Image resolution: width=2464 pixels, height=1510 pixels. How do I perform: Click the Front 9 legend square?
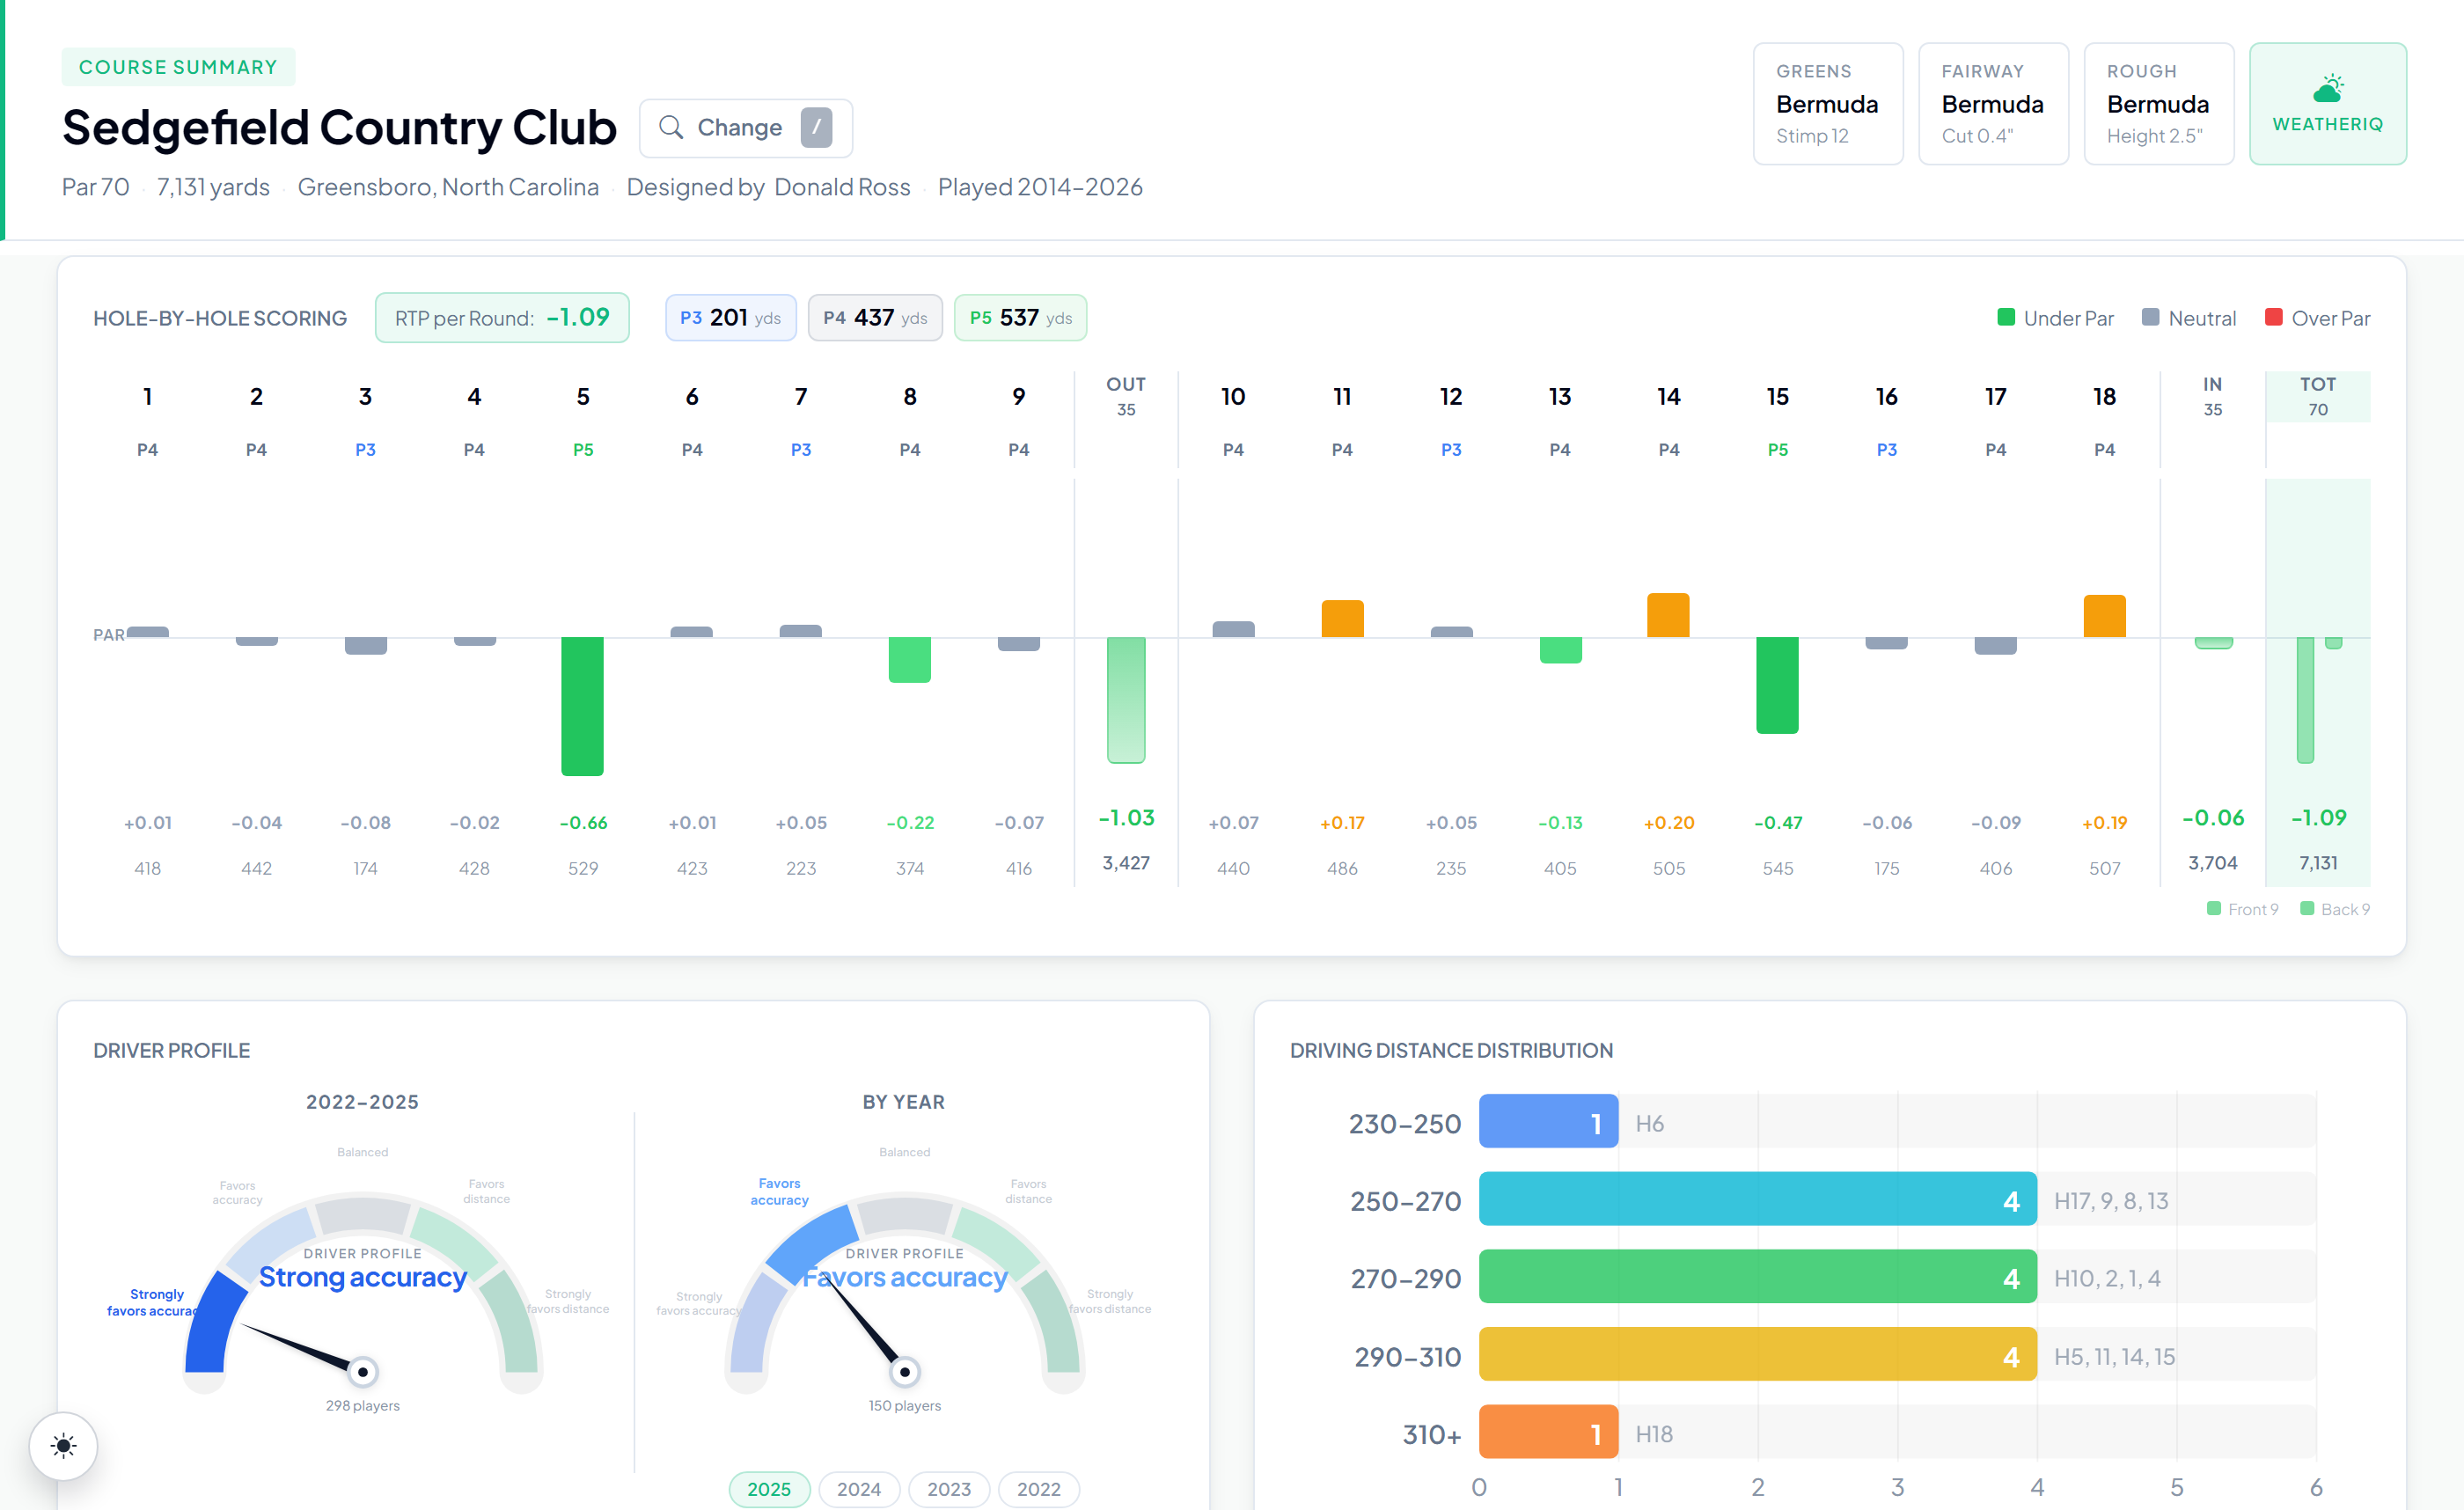pyautogui.click(x=2214, y=908)
